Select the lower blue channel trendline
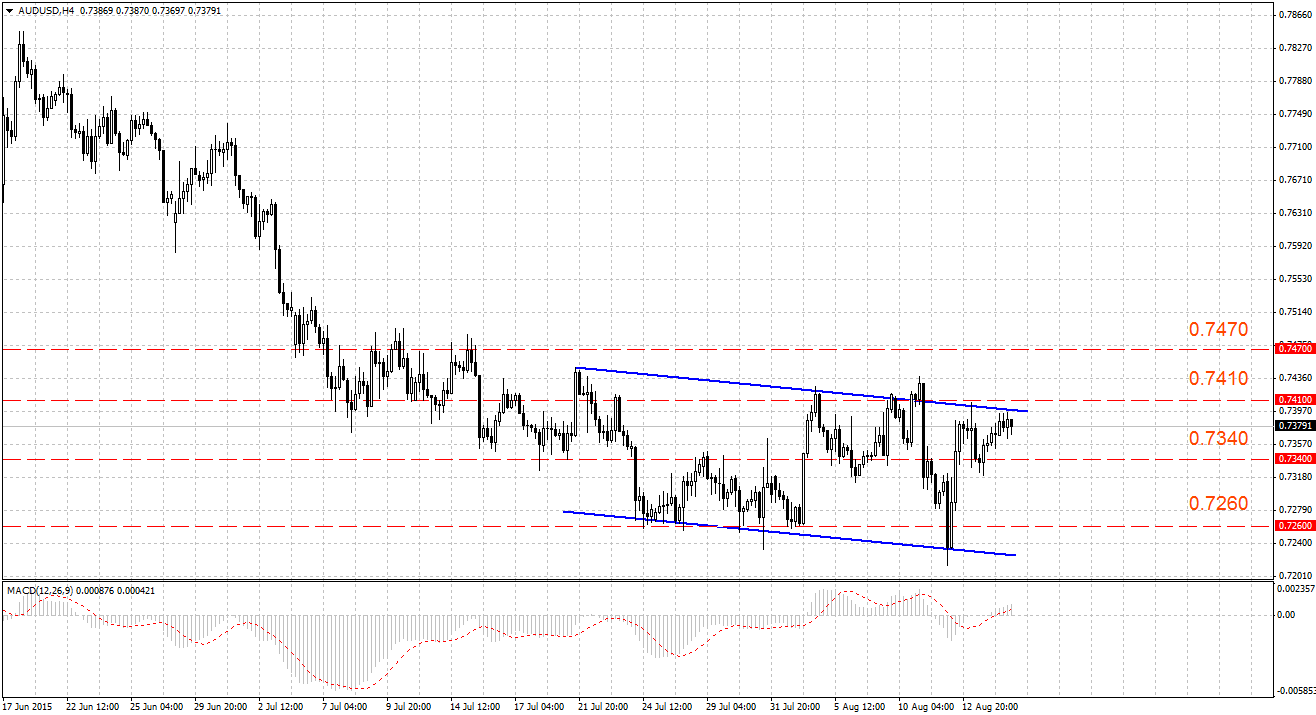Image resolution: width=1316 pixels, height=715 pixels. (790, 533)
